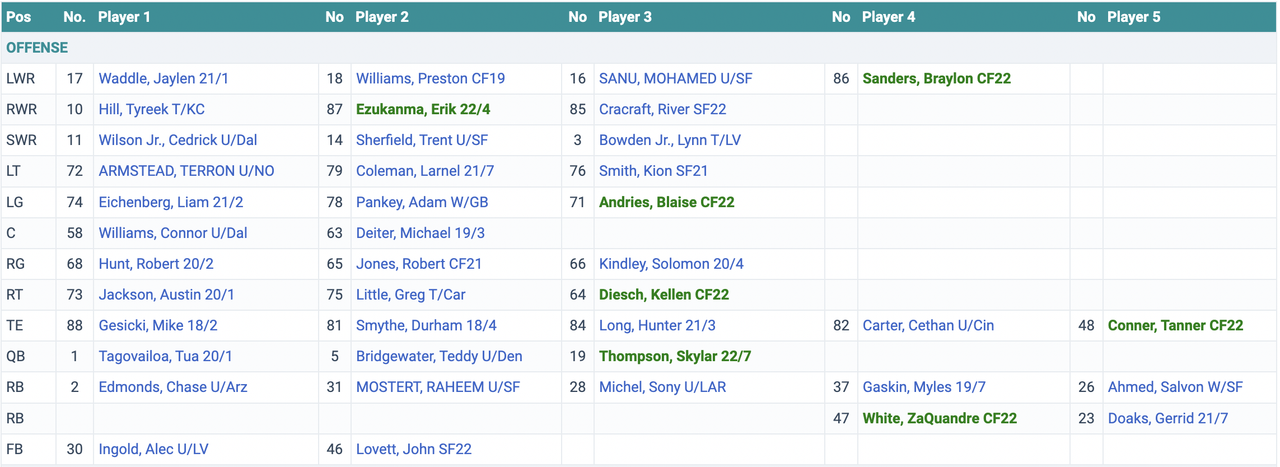Open Doaks, Gerrid player link
Screen dimensions: 1280x467
1167,418
